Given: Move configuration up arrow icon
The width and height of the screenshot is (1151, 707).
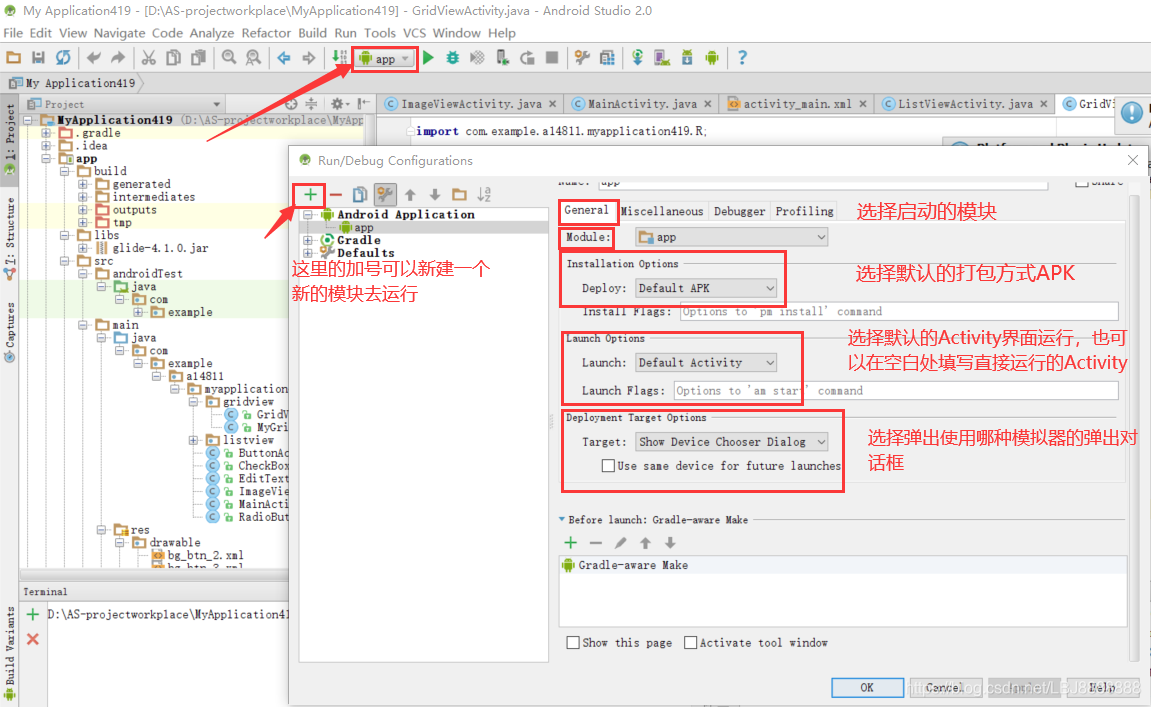Looking at the screenshot, I should pyautogui.click(x=410, y=195).
